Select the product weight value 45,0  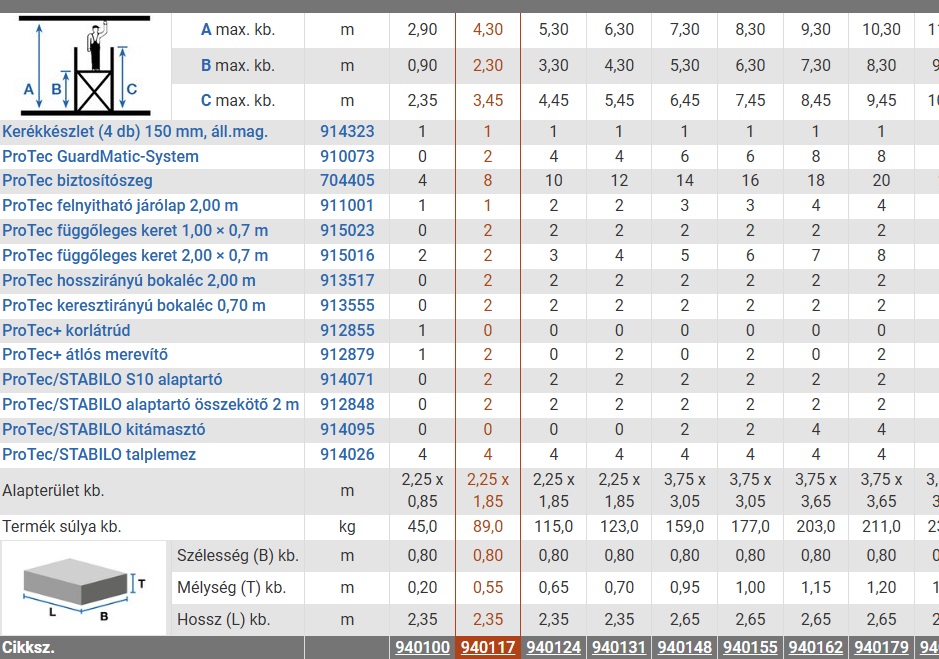click(422, 527)
